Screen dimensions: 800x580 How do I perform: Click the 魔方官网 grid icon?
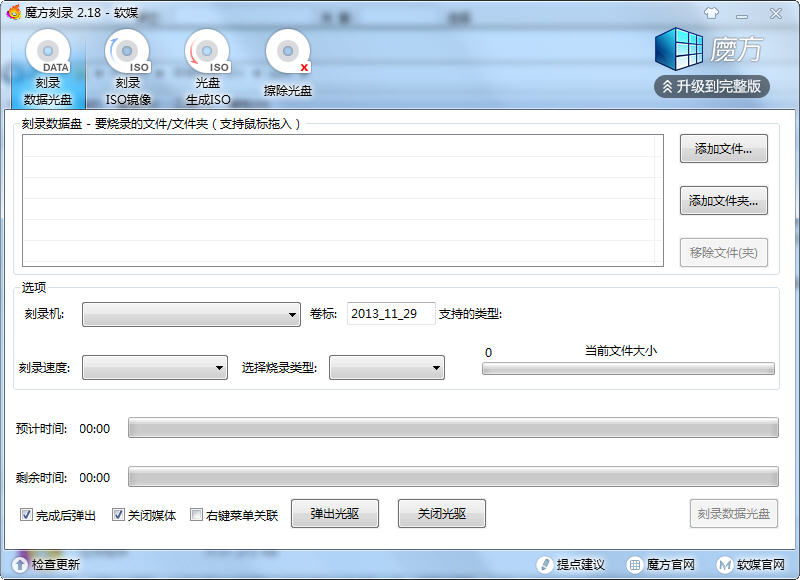(634, 564)
